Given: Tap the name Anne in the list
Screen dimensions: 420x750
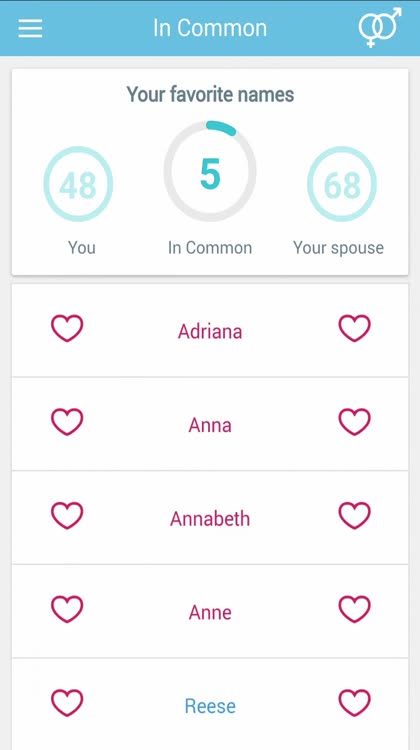Looking at the screenshot, I should [x=210, y=612].
